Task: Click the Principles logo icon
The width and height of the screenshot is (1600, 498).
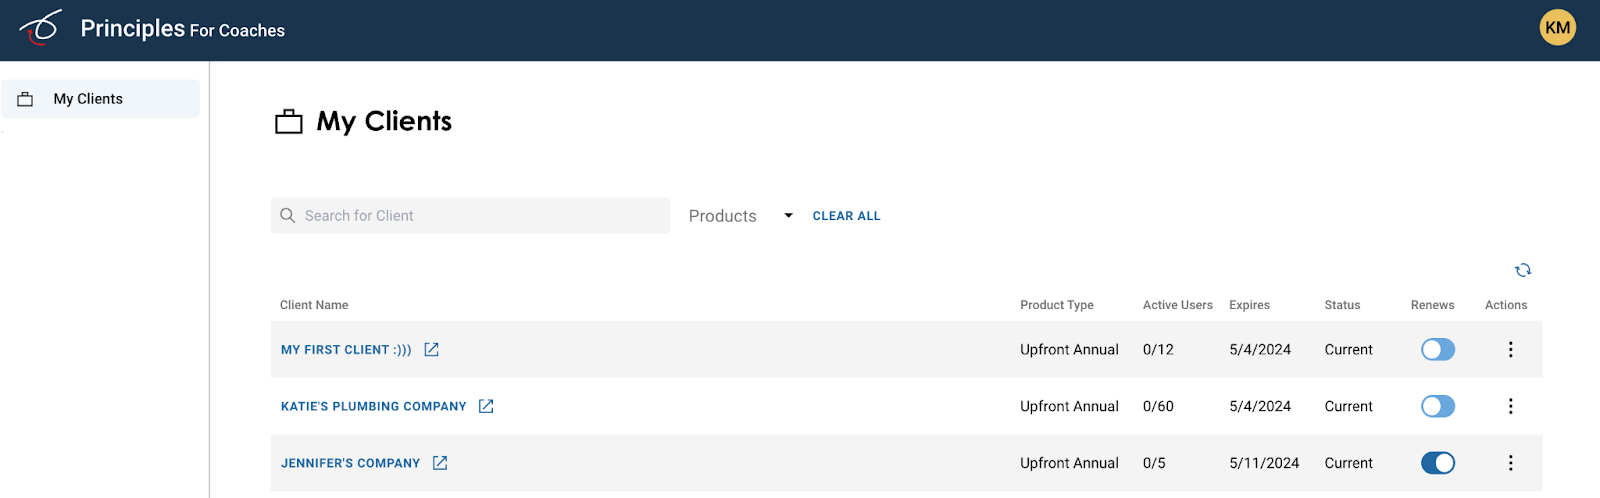Action: tap(41, 28)
